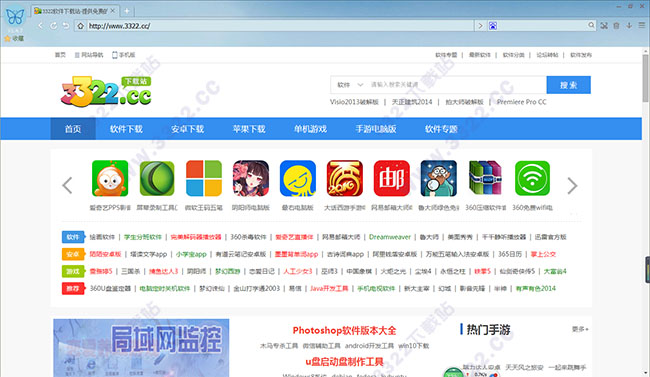Open the 阴阳师电脑版 anime girl icon

(x=250, y=178)
